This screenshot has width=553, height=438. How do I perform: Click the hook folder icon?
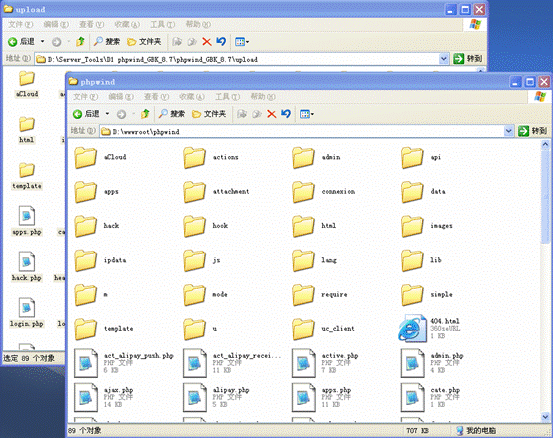(x=194, y=226)
